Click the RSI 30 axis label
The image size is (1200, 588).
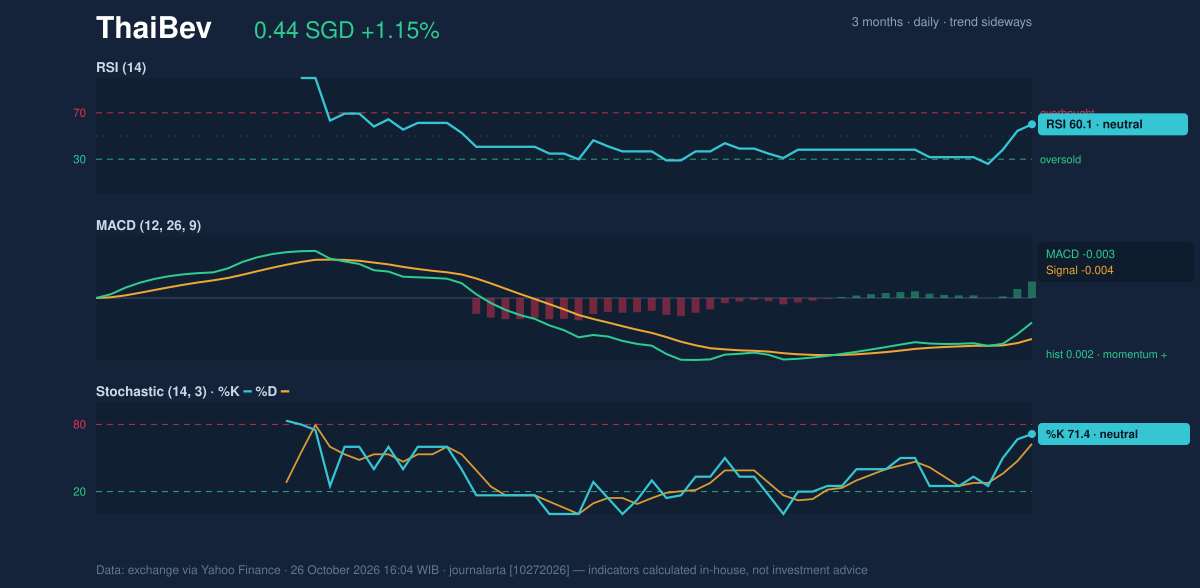click(x=79, y=159)
